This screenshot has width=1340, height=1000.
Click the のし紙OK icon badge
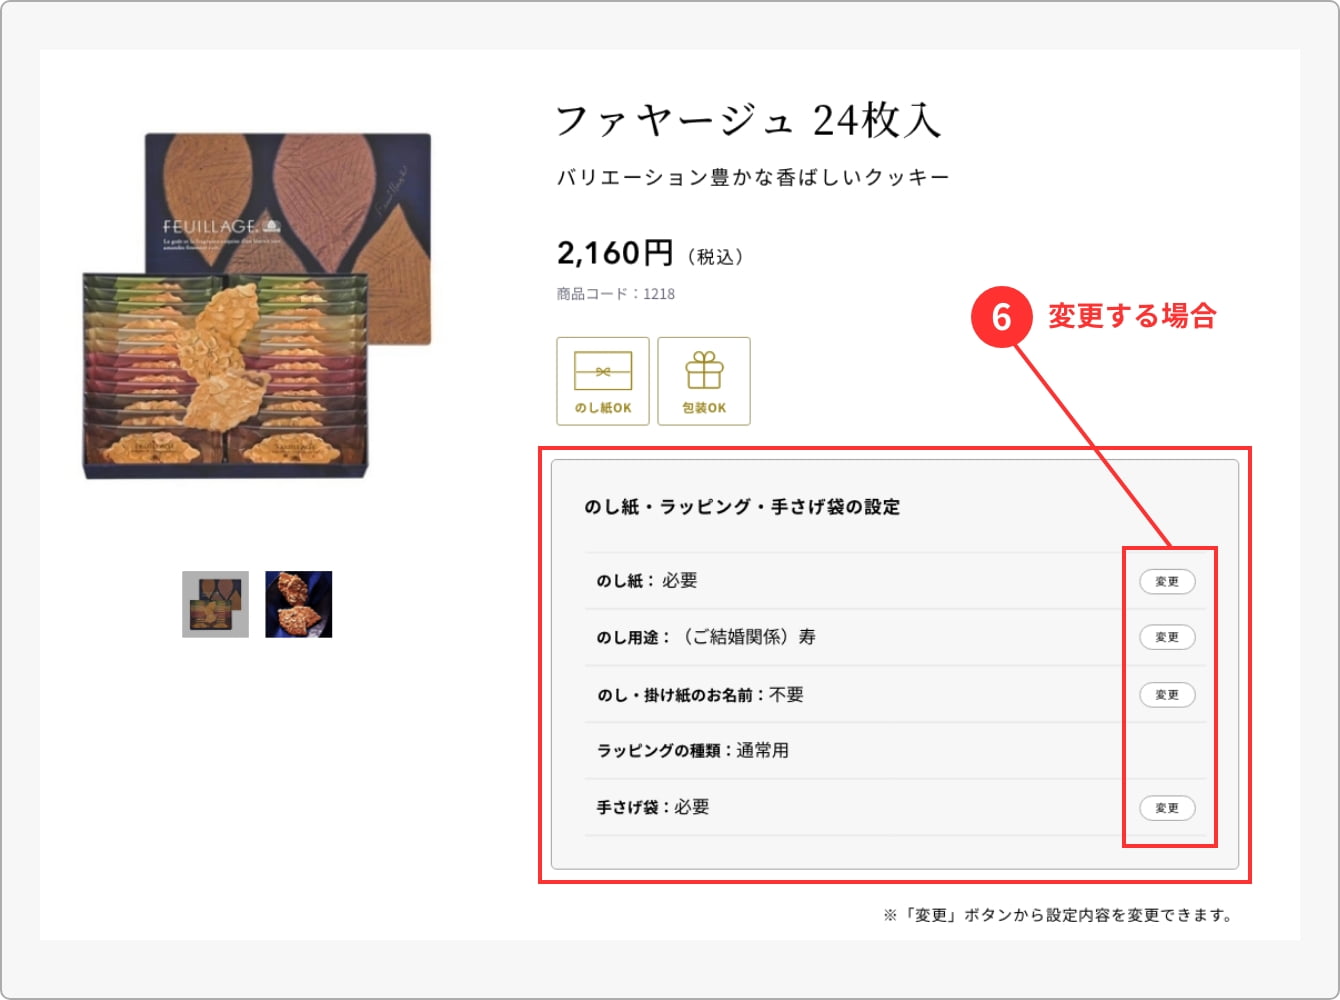(x=603, y=381)
